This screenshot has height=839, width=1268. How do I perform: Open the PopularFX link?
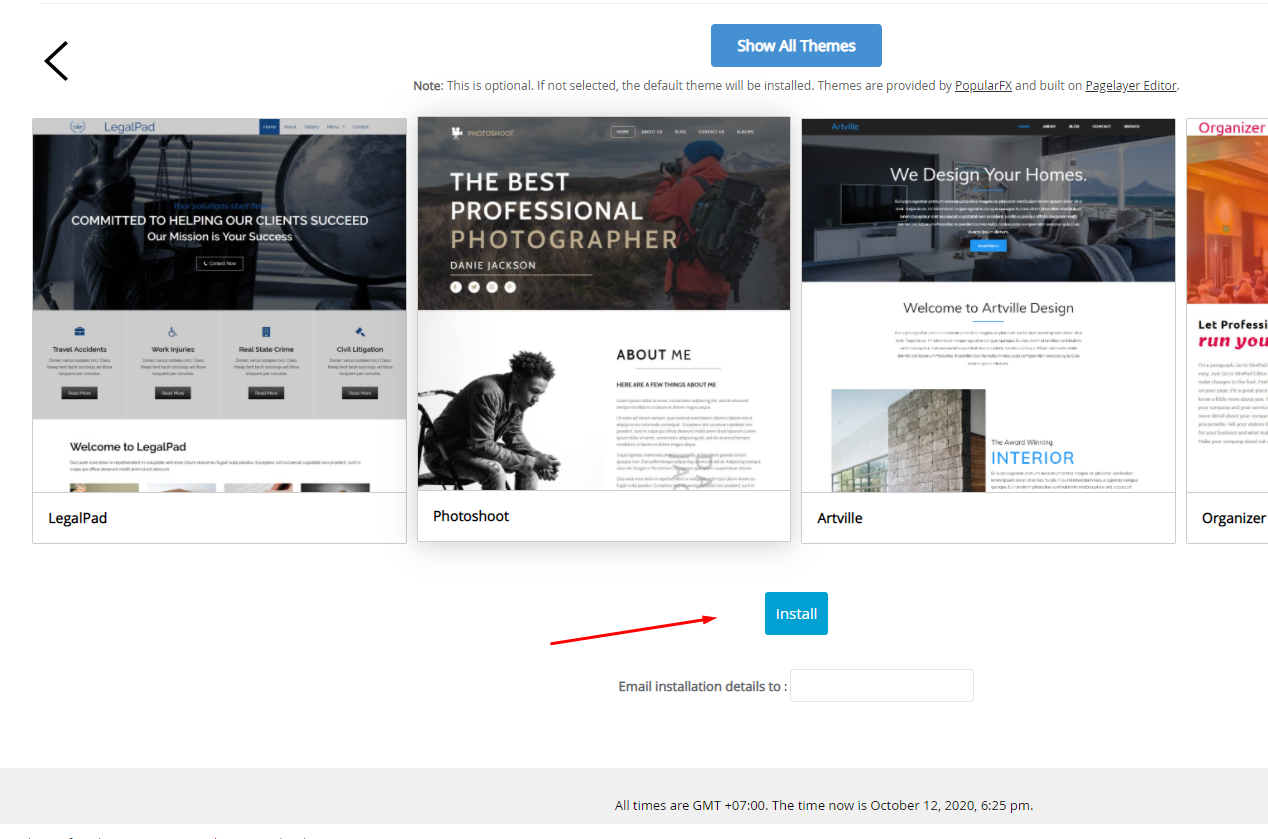[x=983, y=86]
